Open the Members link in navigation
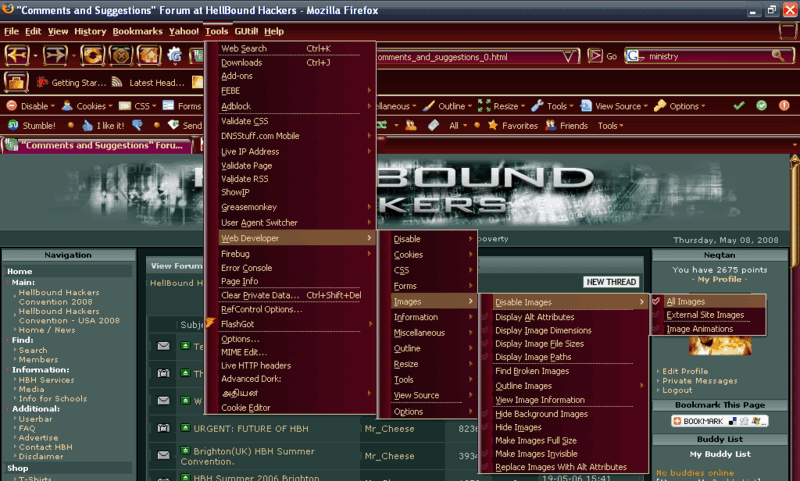 (38, 360)
